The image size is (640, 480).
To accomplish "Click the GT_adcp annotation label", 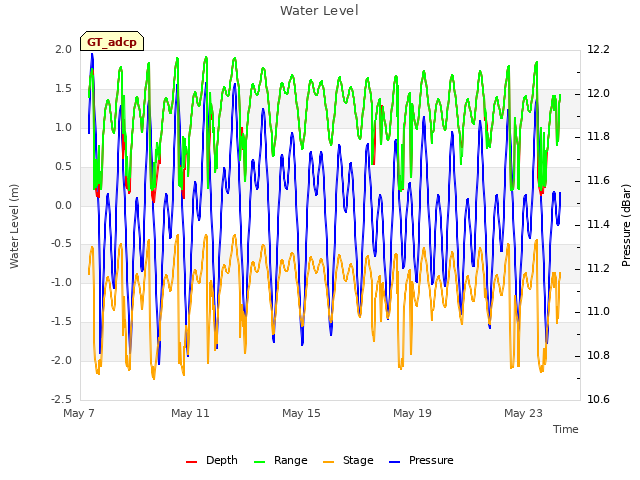I will tap(112, 41).
